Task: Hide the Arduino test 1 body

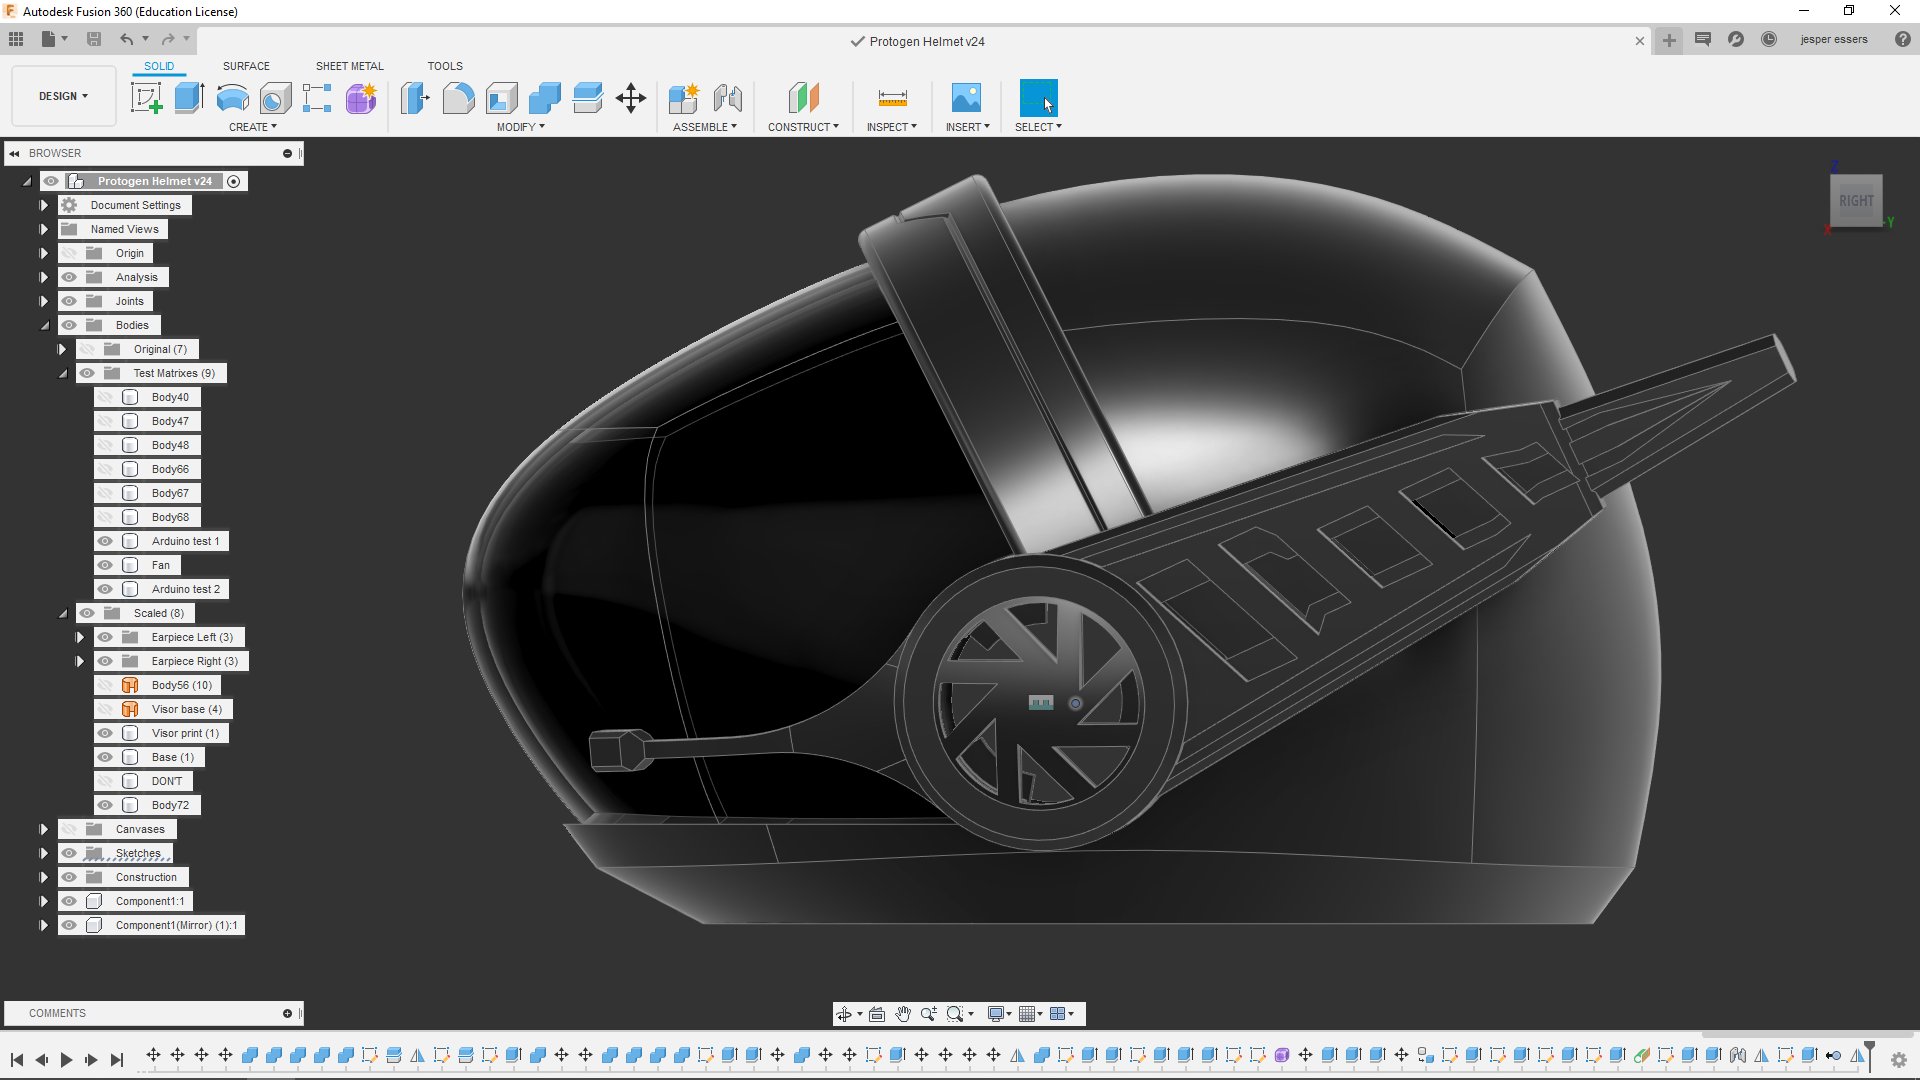Action: pos(105,541)
